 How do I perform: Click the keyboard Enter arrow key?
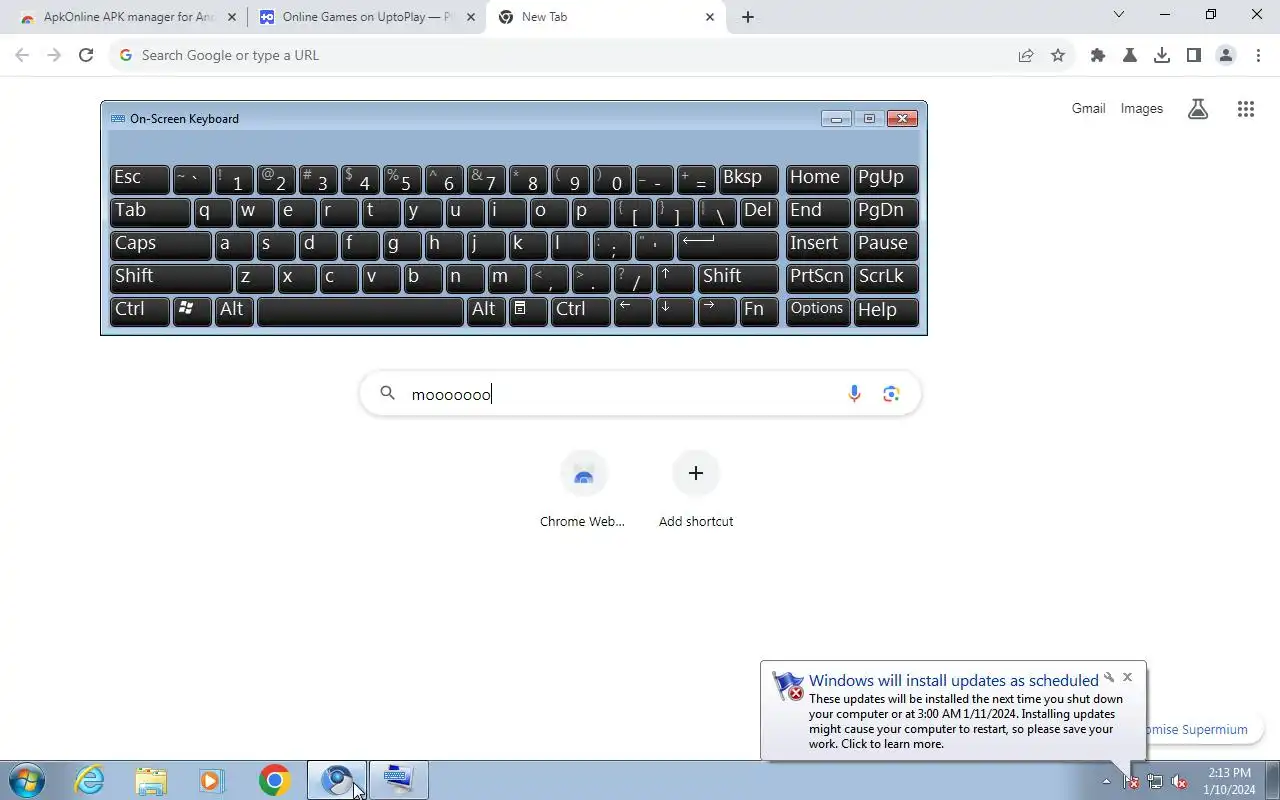click(x=728, y=244)
